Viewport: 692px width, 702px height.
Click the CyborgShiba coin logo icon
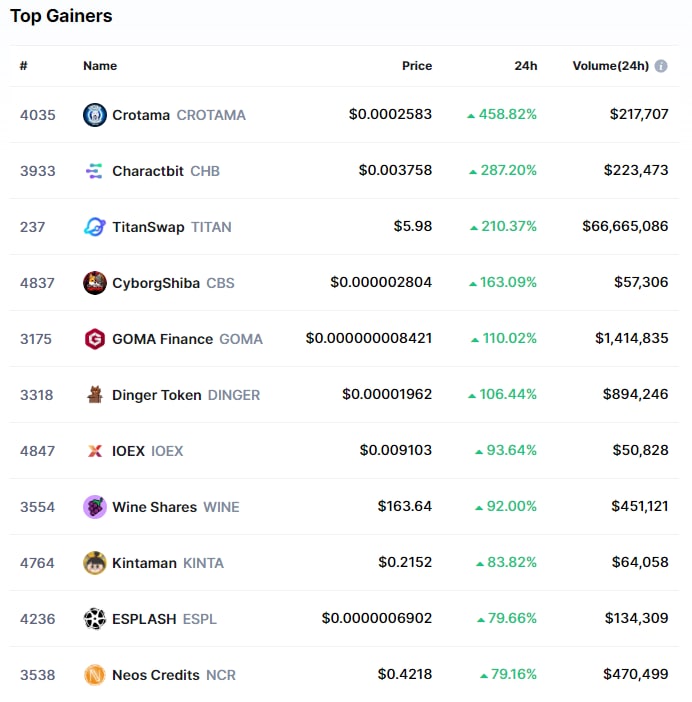coord(94,283)
